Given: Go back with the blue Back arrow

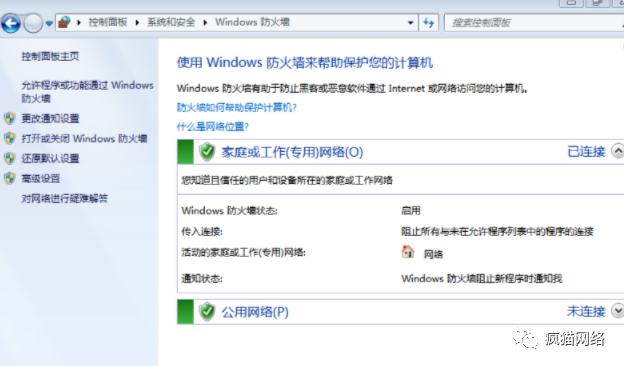Looking at the screenshot, I should tap(11, 23).
